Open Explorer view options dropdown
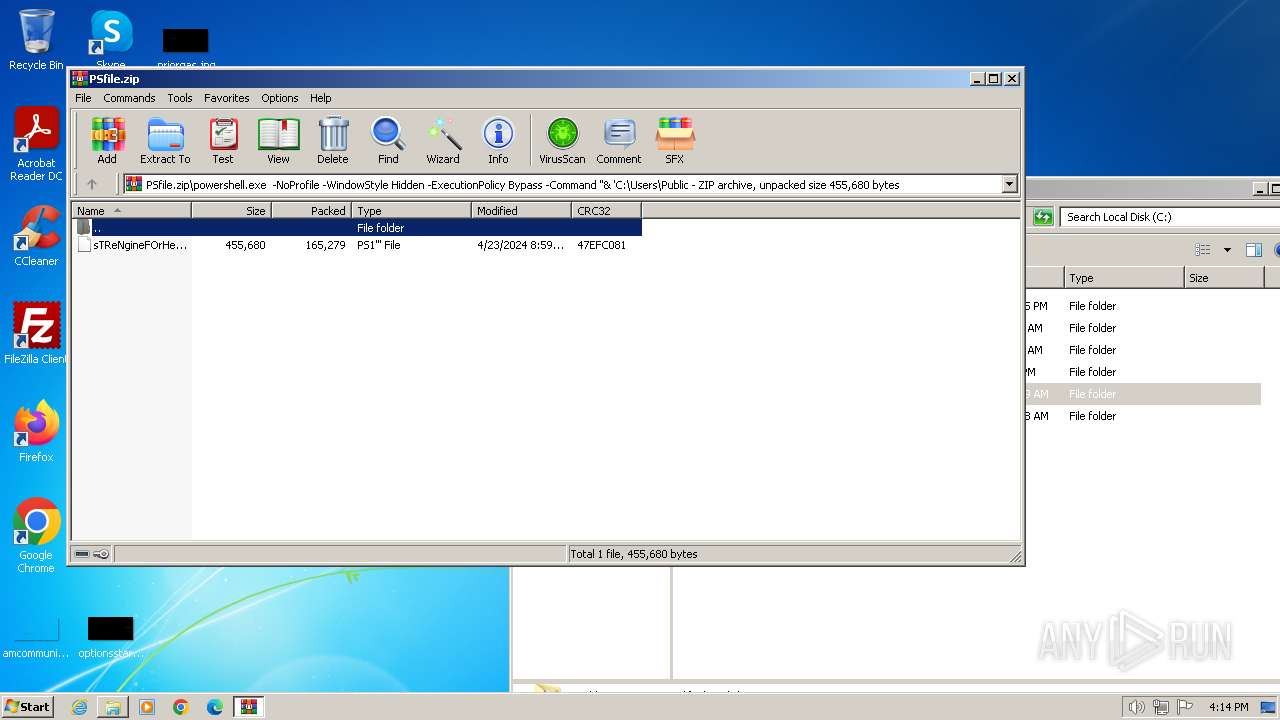The height and width of the screenshot is (720, 1280). [1227, 250]
